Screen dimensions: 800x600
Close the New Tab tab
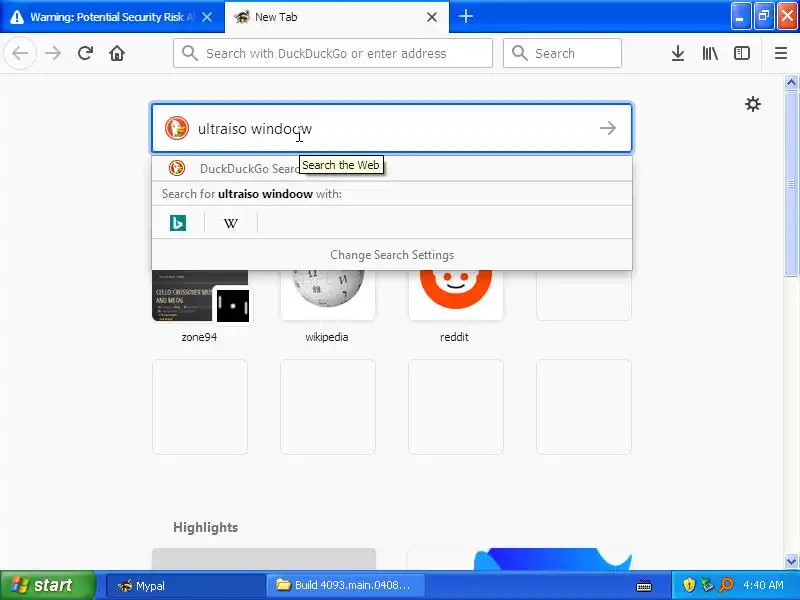point(432,17)
